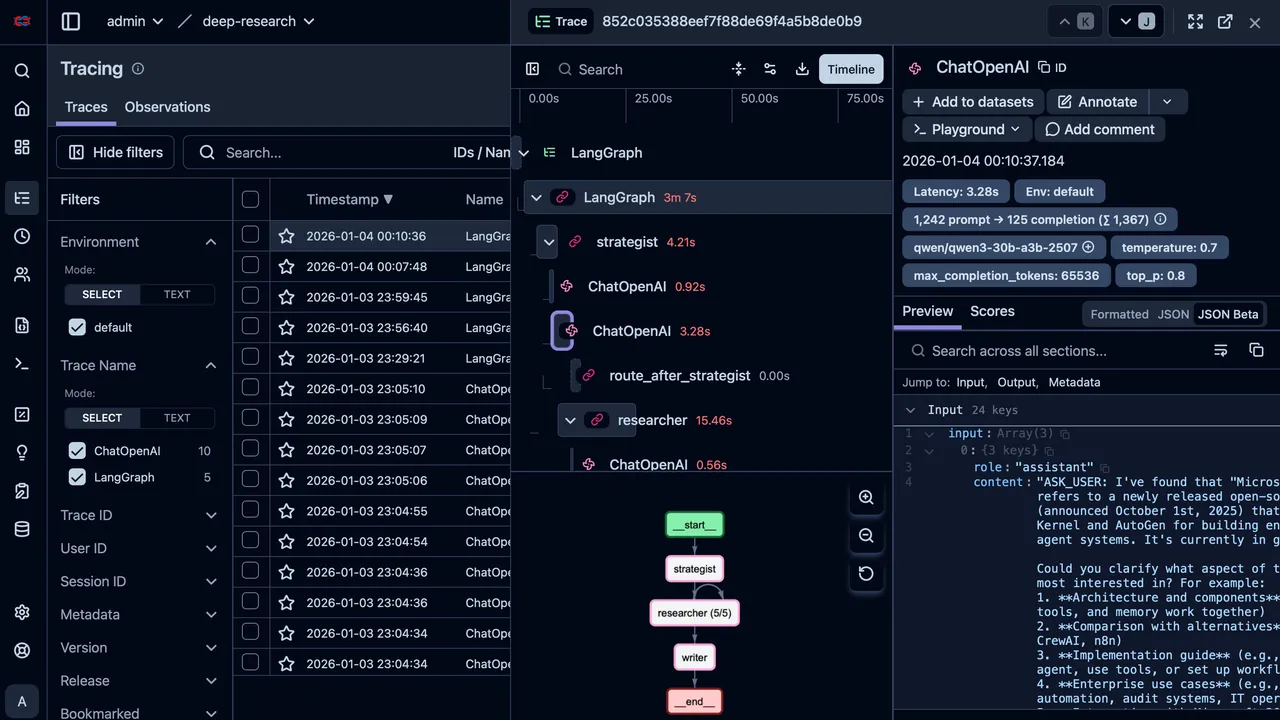Open Prompts document icon in navigation rail
This screenshot has height=720, width=1280.
[x=22, y=325]
